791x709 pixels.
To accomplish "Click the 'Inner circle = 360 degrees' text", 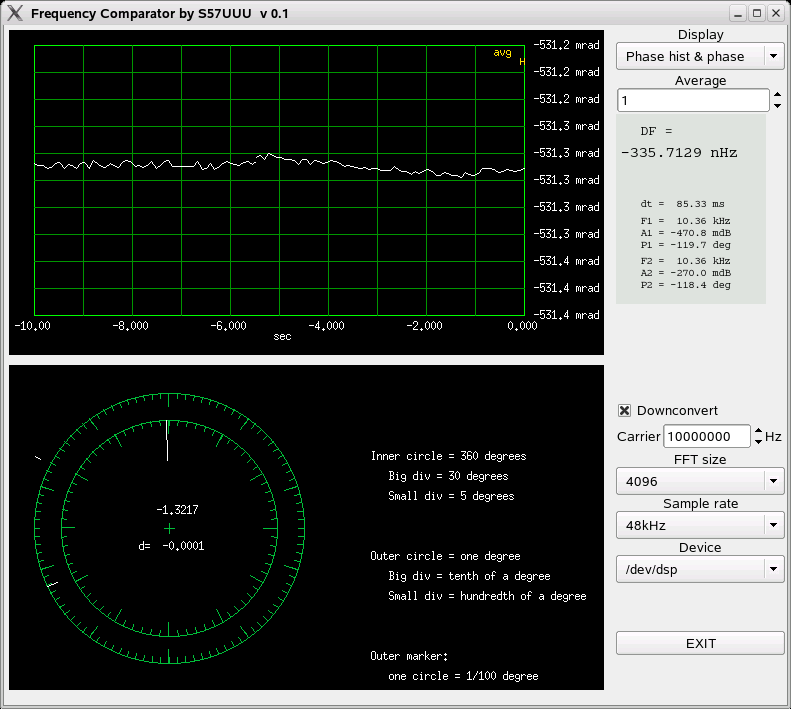I will (x=448, y=456).
